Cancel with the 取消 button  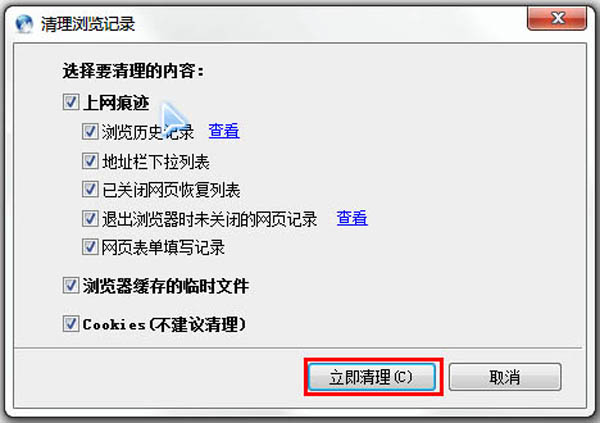[505, 377]
